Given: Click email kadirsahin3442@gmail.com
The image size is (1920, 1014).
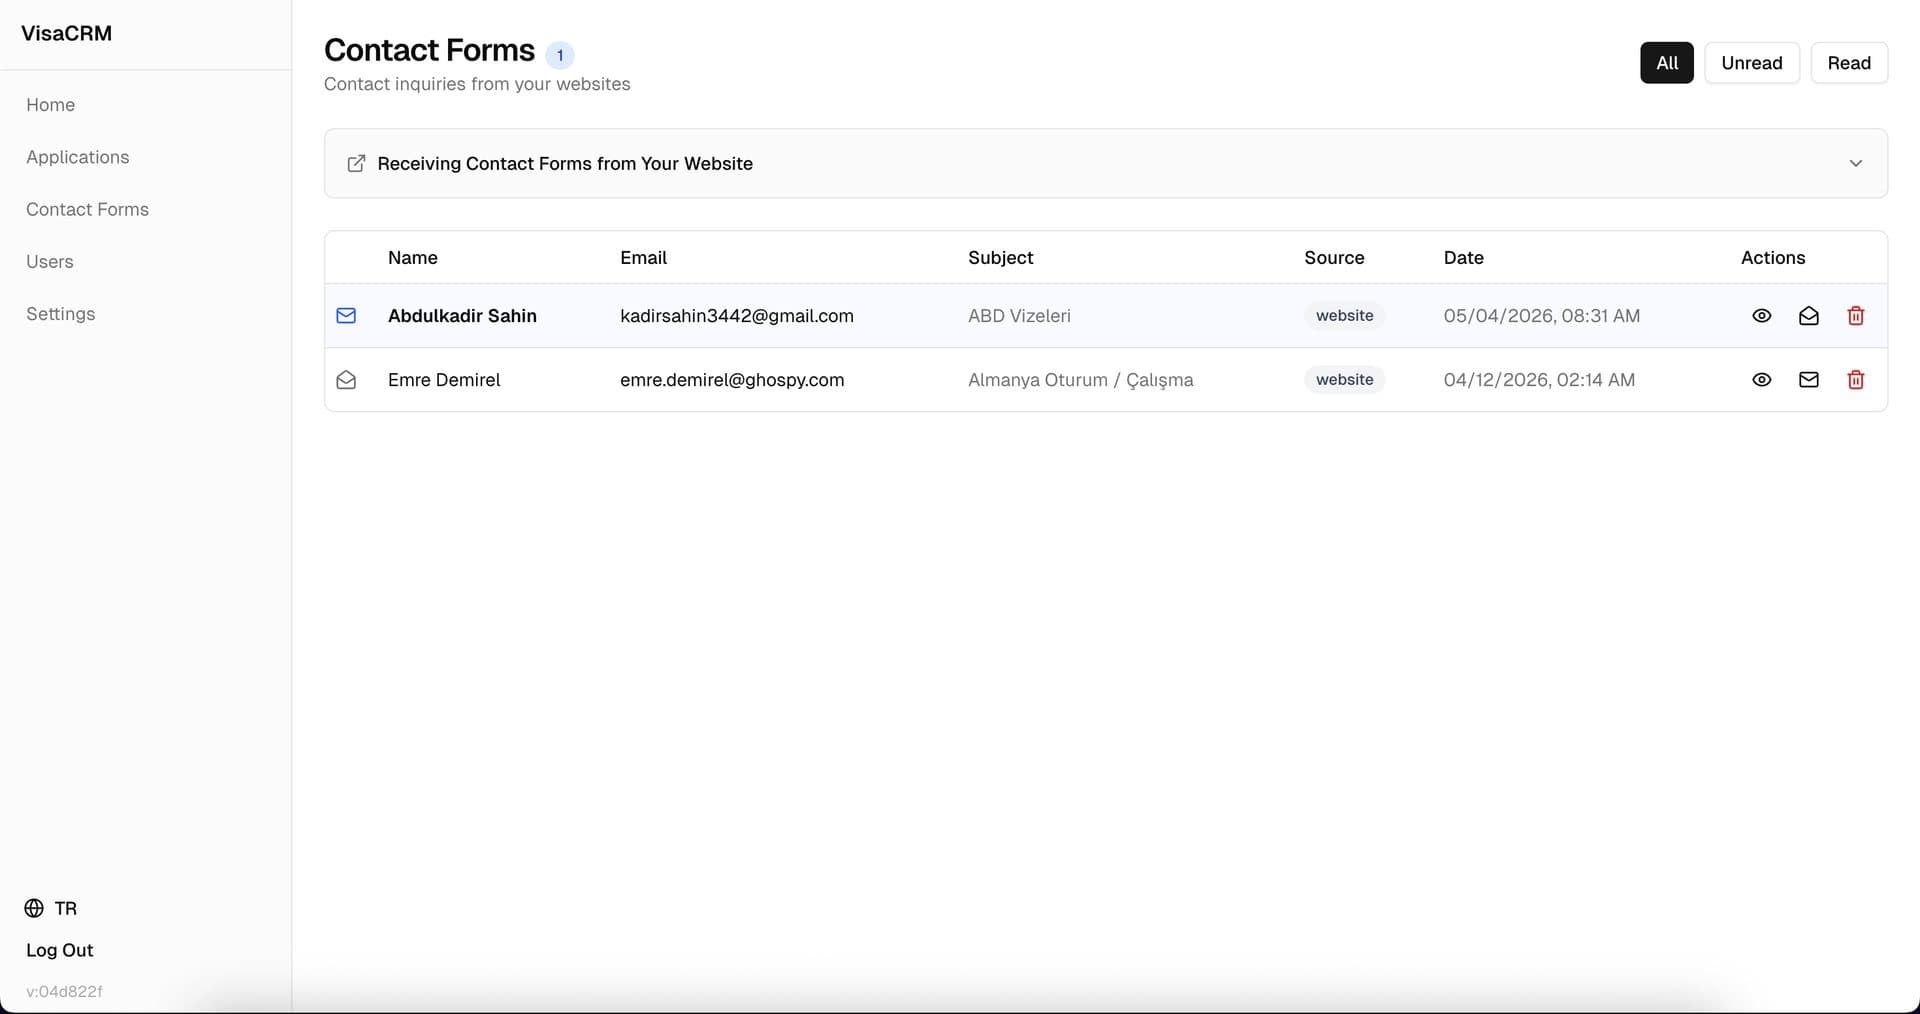Looking at the screenshot, I should click(x=737, y=316).
